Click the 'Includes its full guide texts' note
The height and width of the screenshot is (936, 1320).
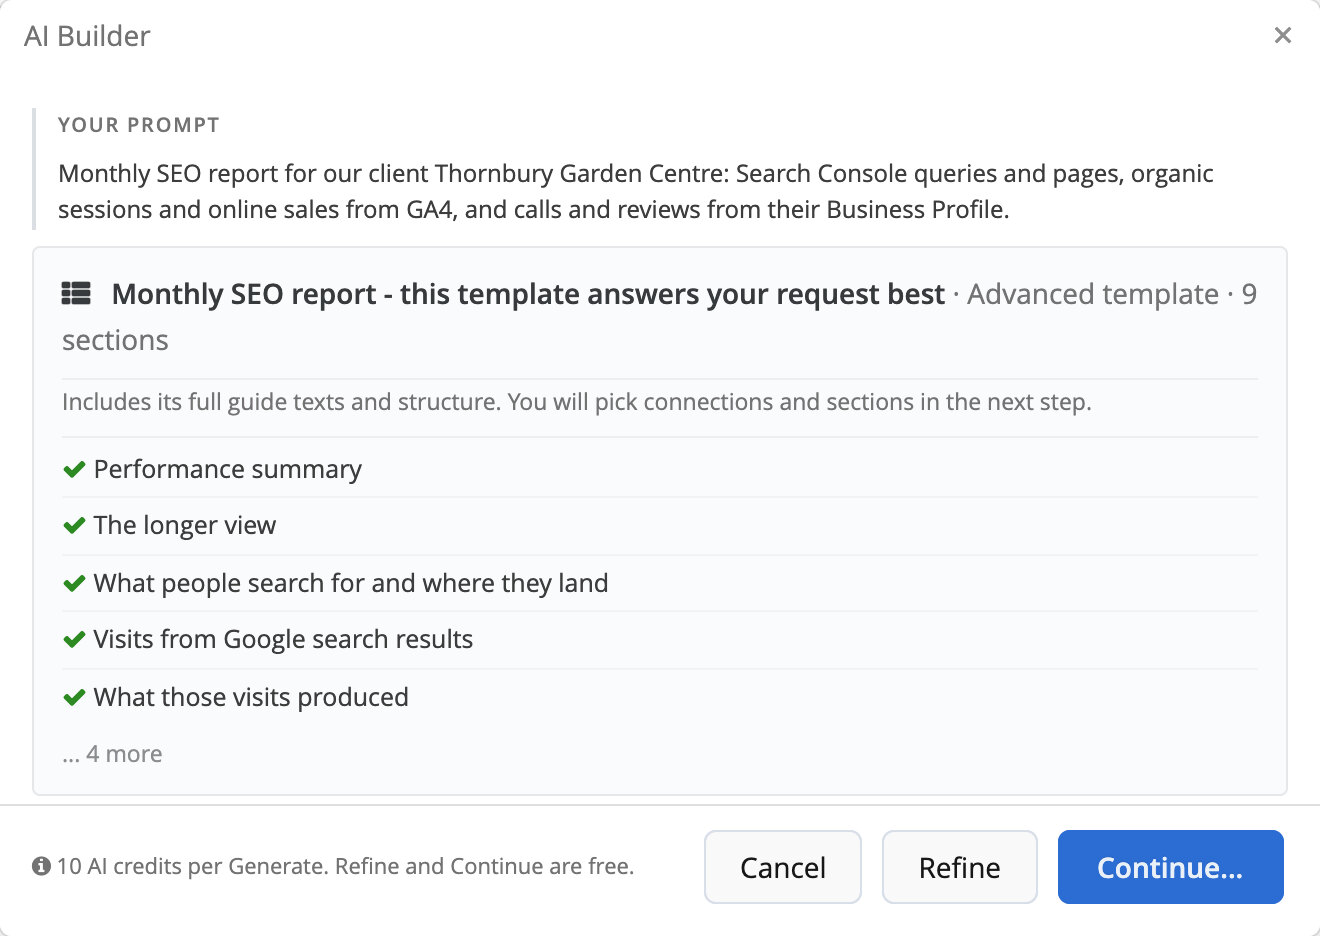tap(577, 402)
